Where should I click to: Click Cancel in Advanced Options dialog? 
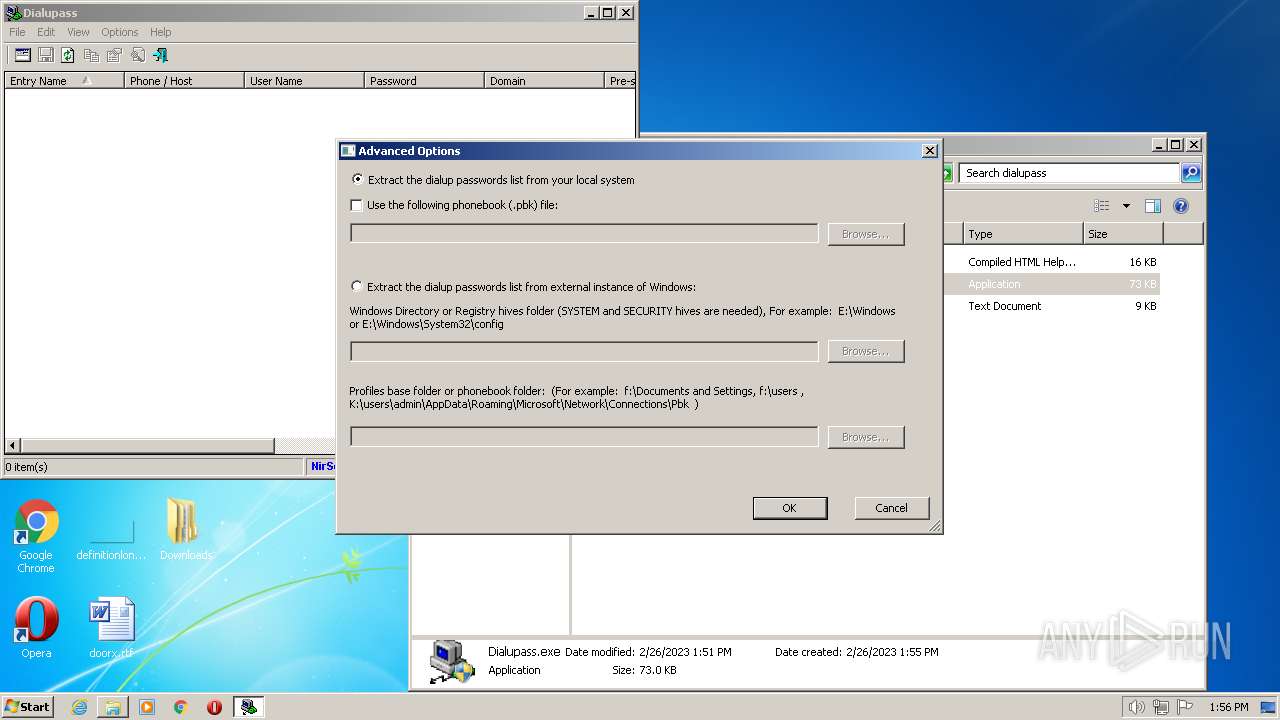[x=891, y=508]
